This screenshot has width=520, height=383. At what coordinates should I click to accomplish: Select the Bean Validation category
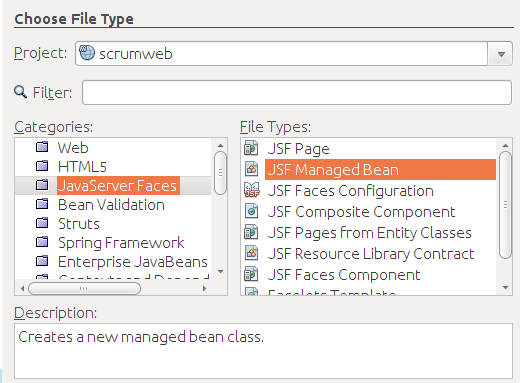point(111,204)
